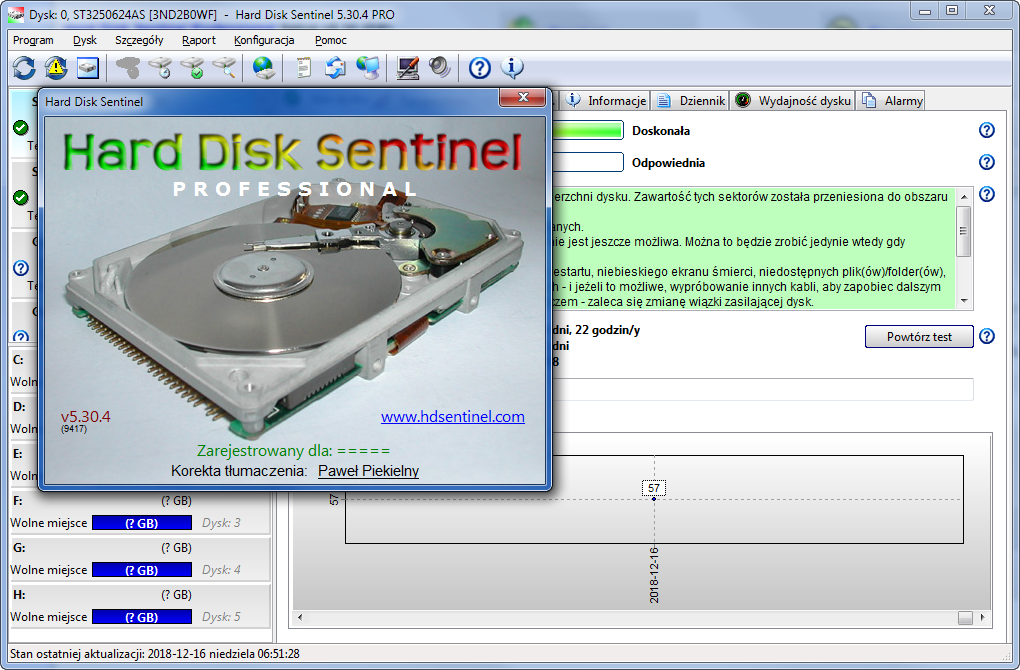This screenshot has width=1020, height=670.
Task: Click the green Doskonała performance bar
Action: tap(587, 130)
